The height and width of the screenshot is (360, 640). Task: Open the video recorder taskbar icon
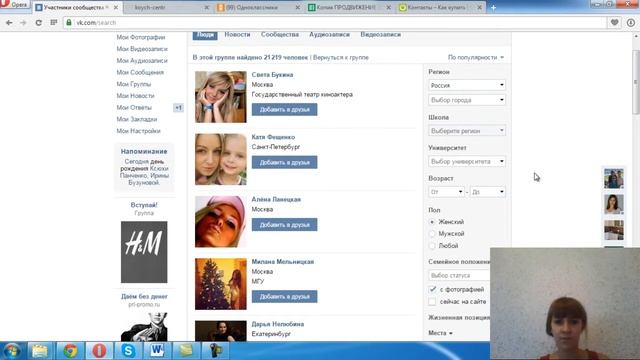click(x=216, y=351)
